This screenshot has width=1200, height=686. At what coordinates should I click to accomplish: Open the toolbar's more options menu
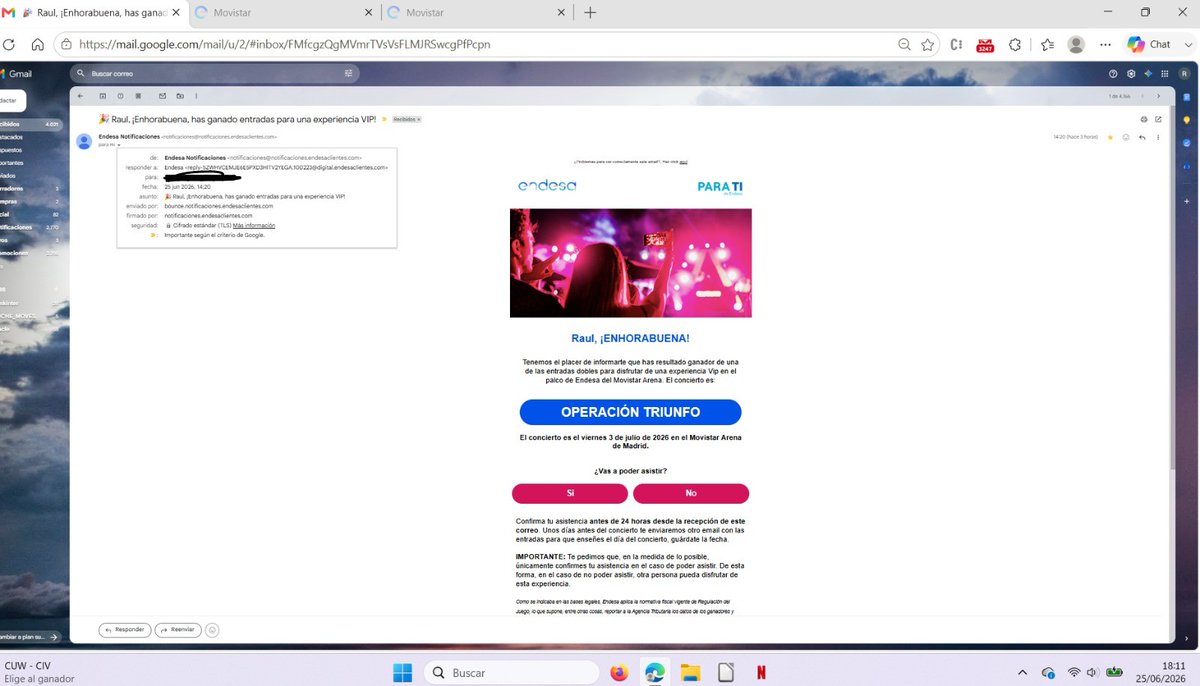click(196, 96)
